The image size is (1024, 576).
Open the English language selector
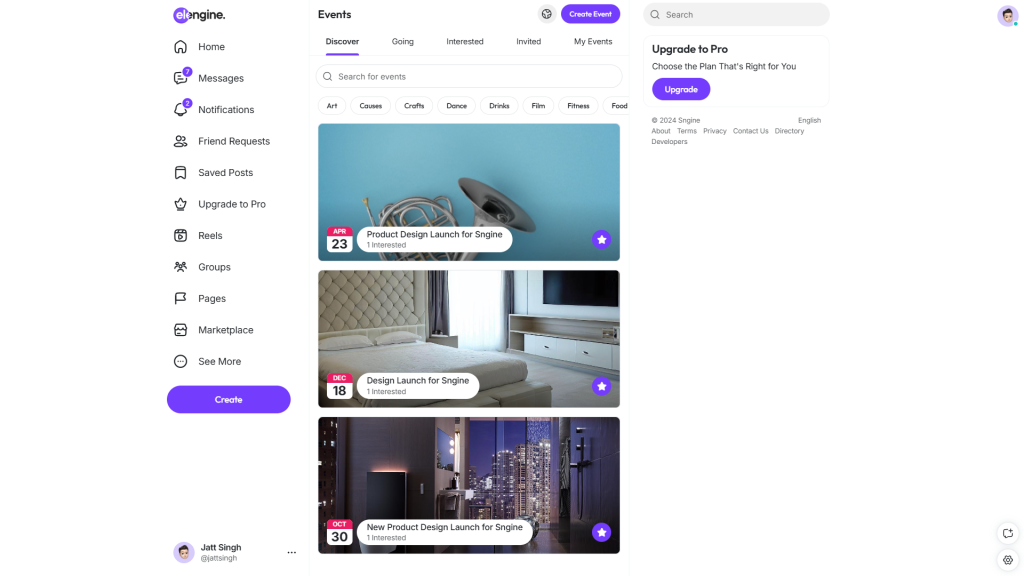coord(809,120)
